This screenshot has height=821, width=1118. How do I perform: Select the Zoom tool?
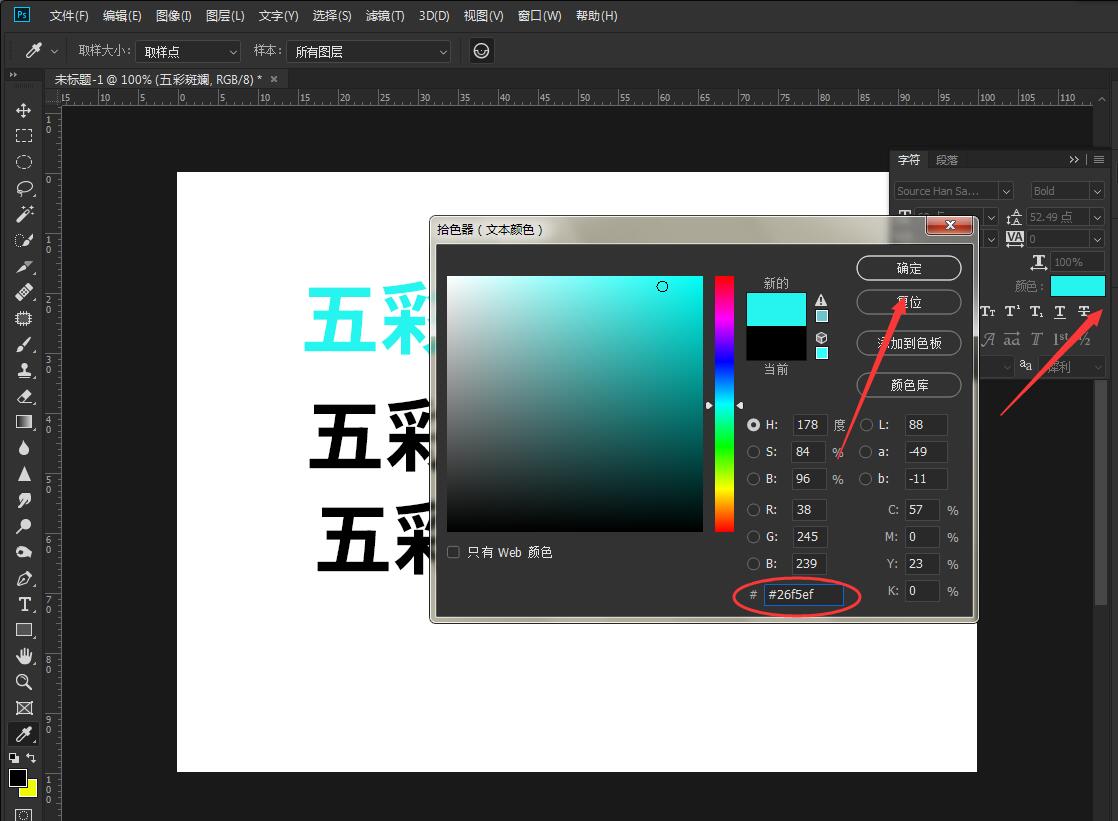[23, 682]
